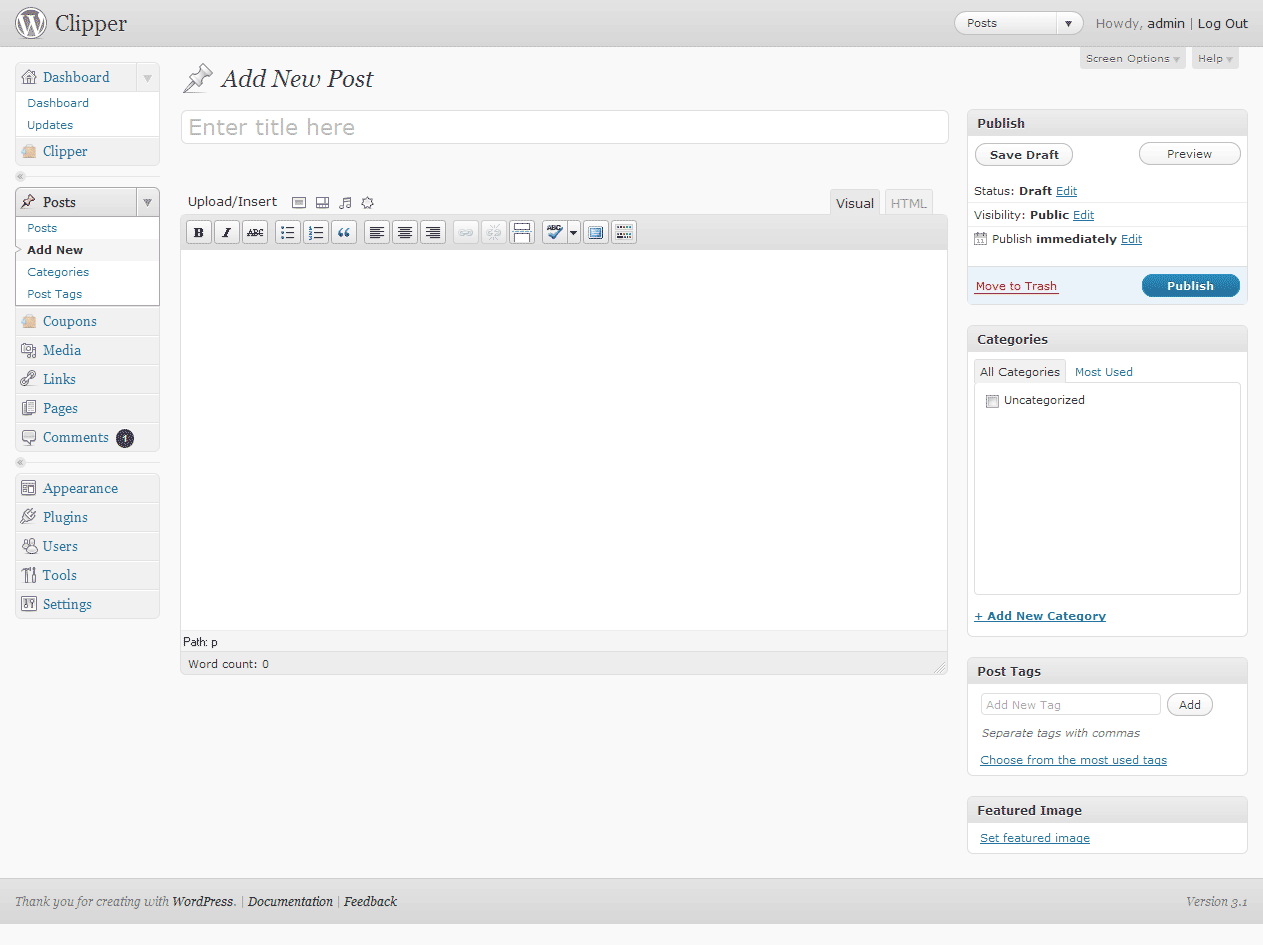This screenshot has width=1263, height=945.
Task: Insert a blockquote in the editor
Action: (x=344, y=233)
